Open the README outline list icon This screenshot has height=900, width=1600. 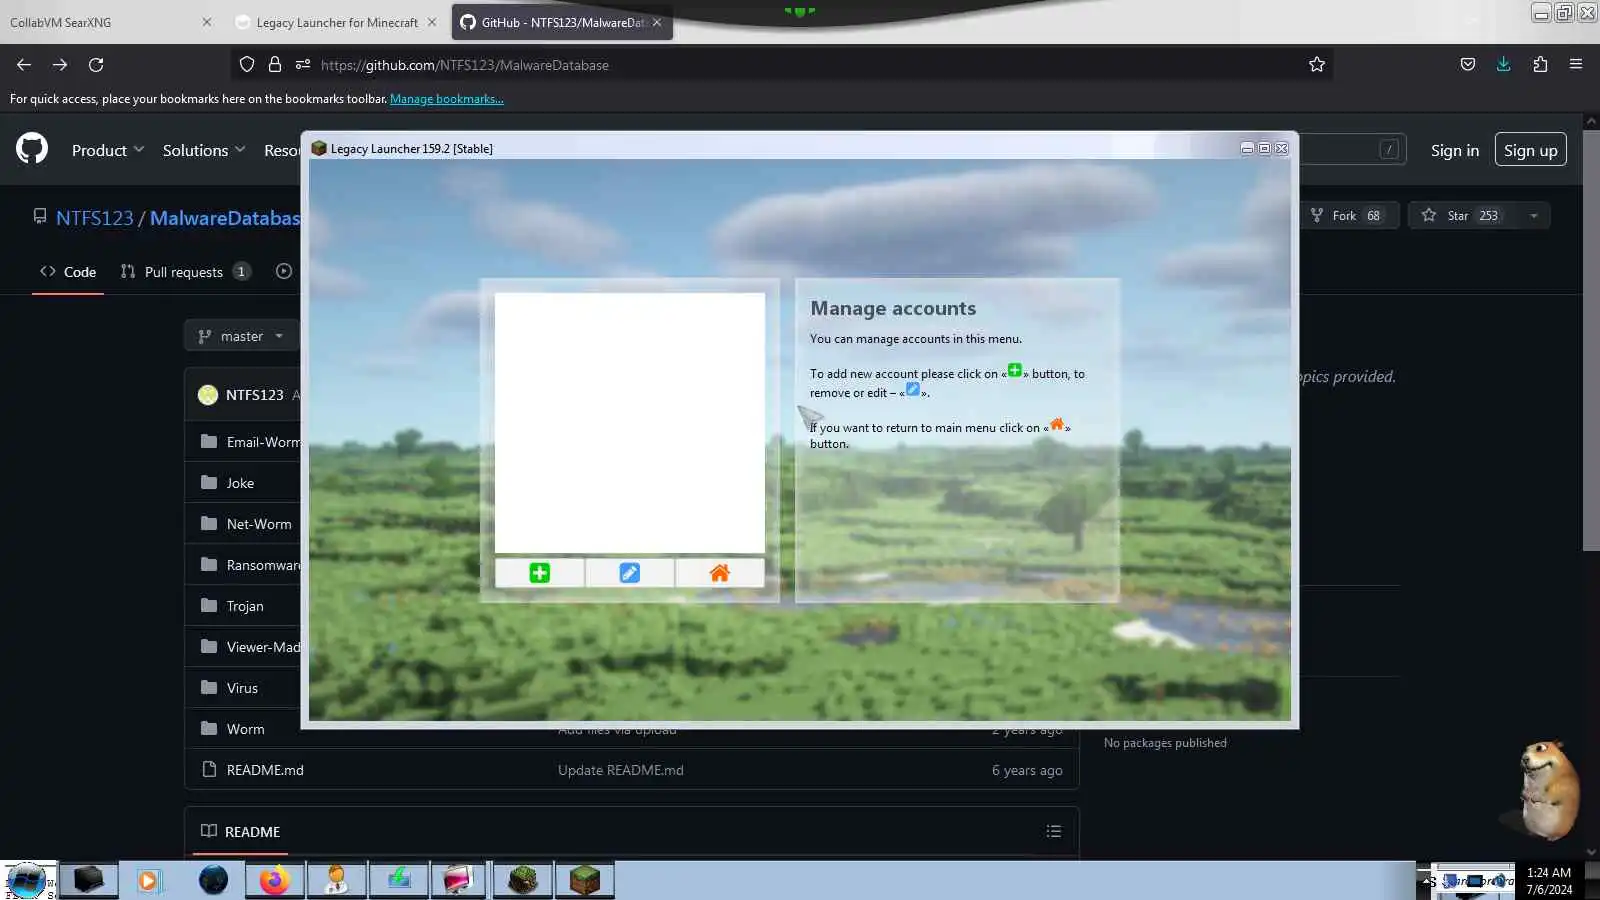point(1053,831)
